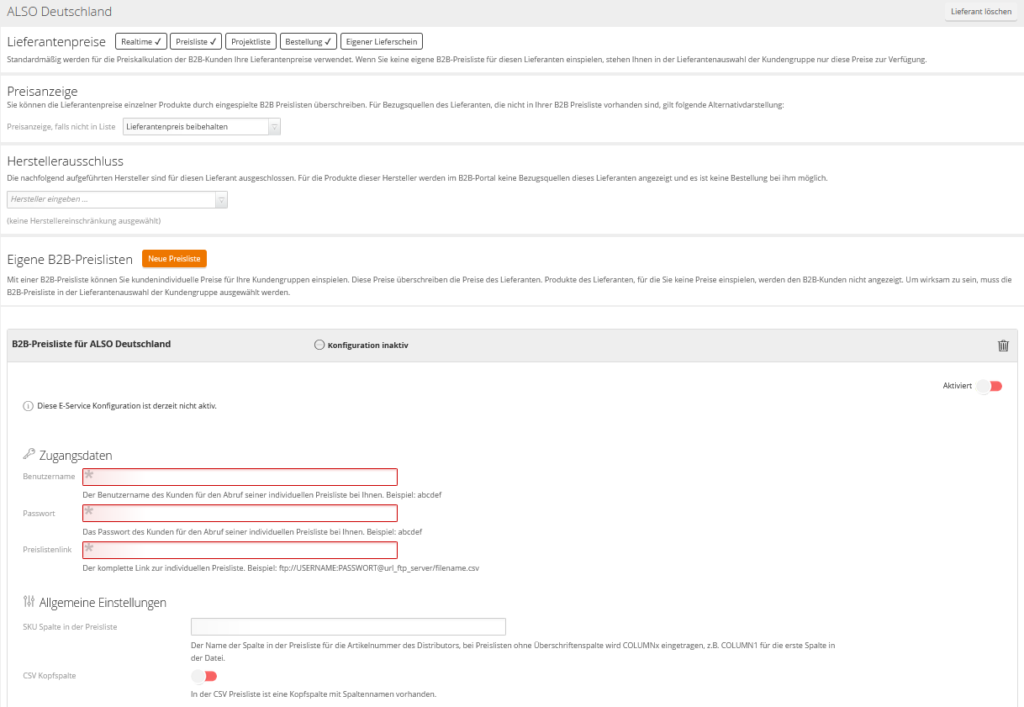Toggle the Preisliste option
The width and height of the screenshot is (1024, 707).
click(x=196, y=42)
